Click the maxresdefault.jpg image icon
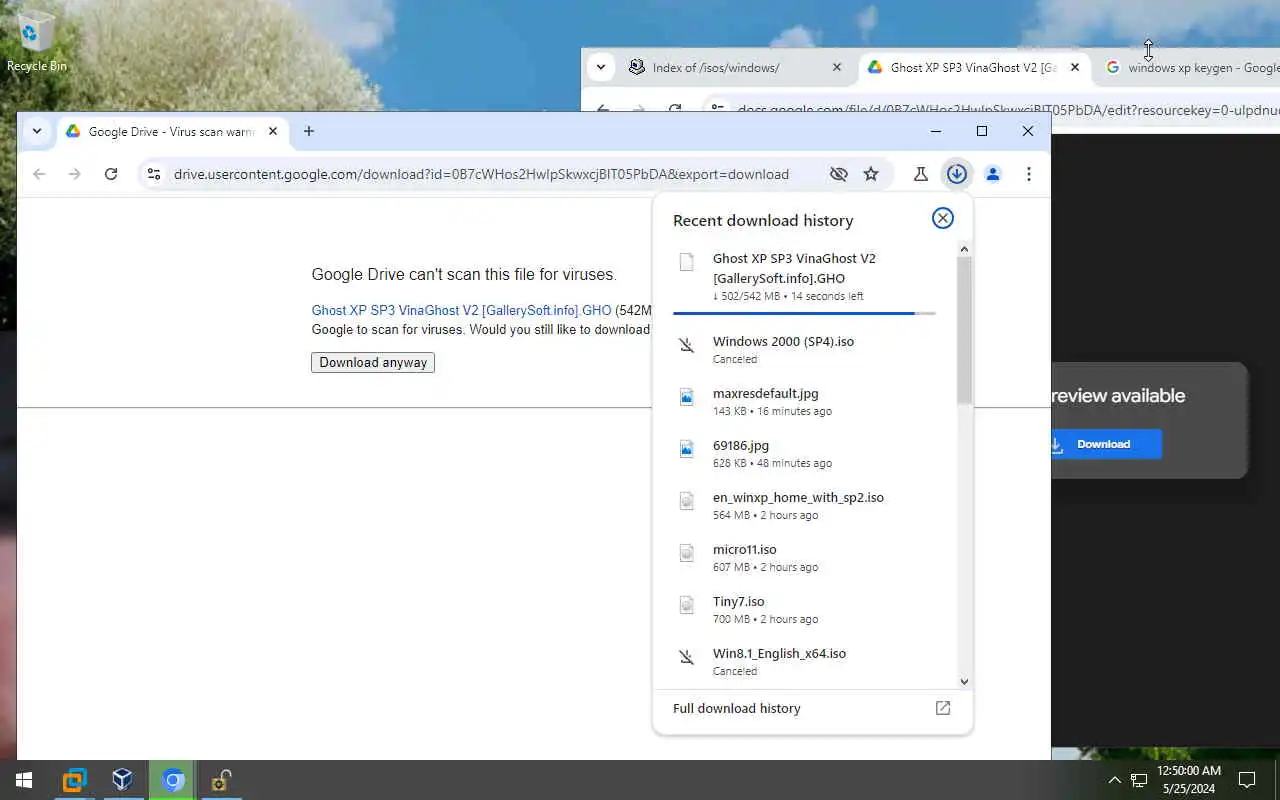Viewport: 1280px width, 800px height. click(687, 397)
